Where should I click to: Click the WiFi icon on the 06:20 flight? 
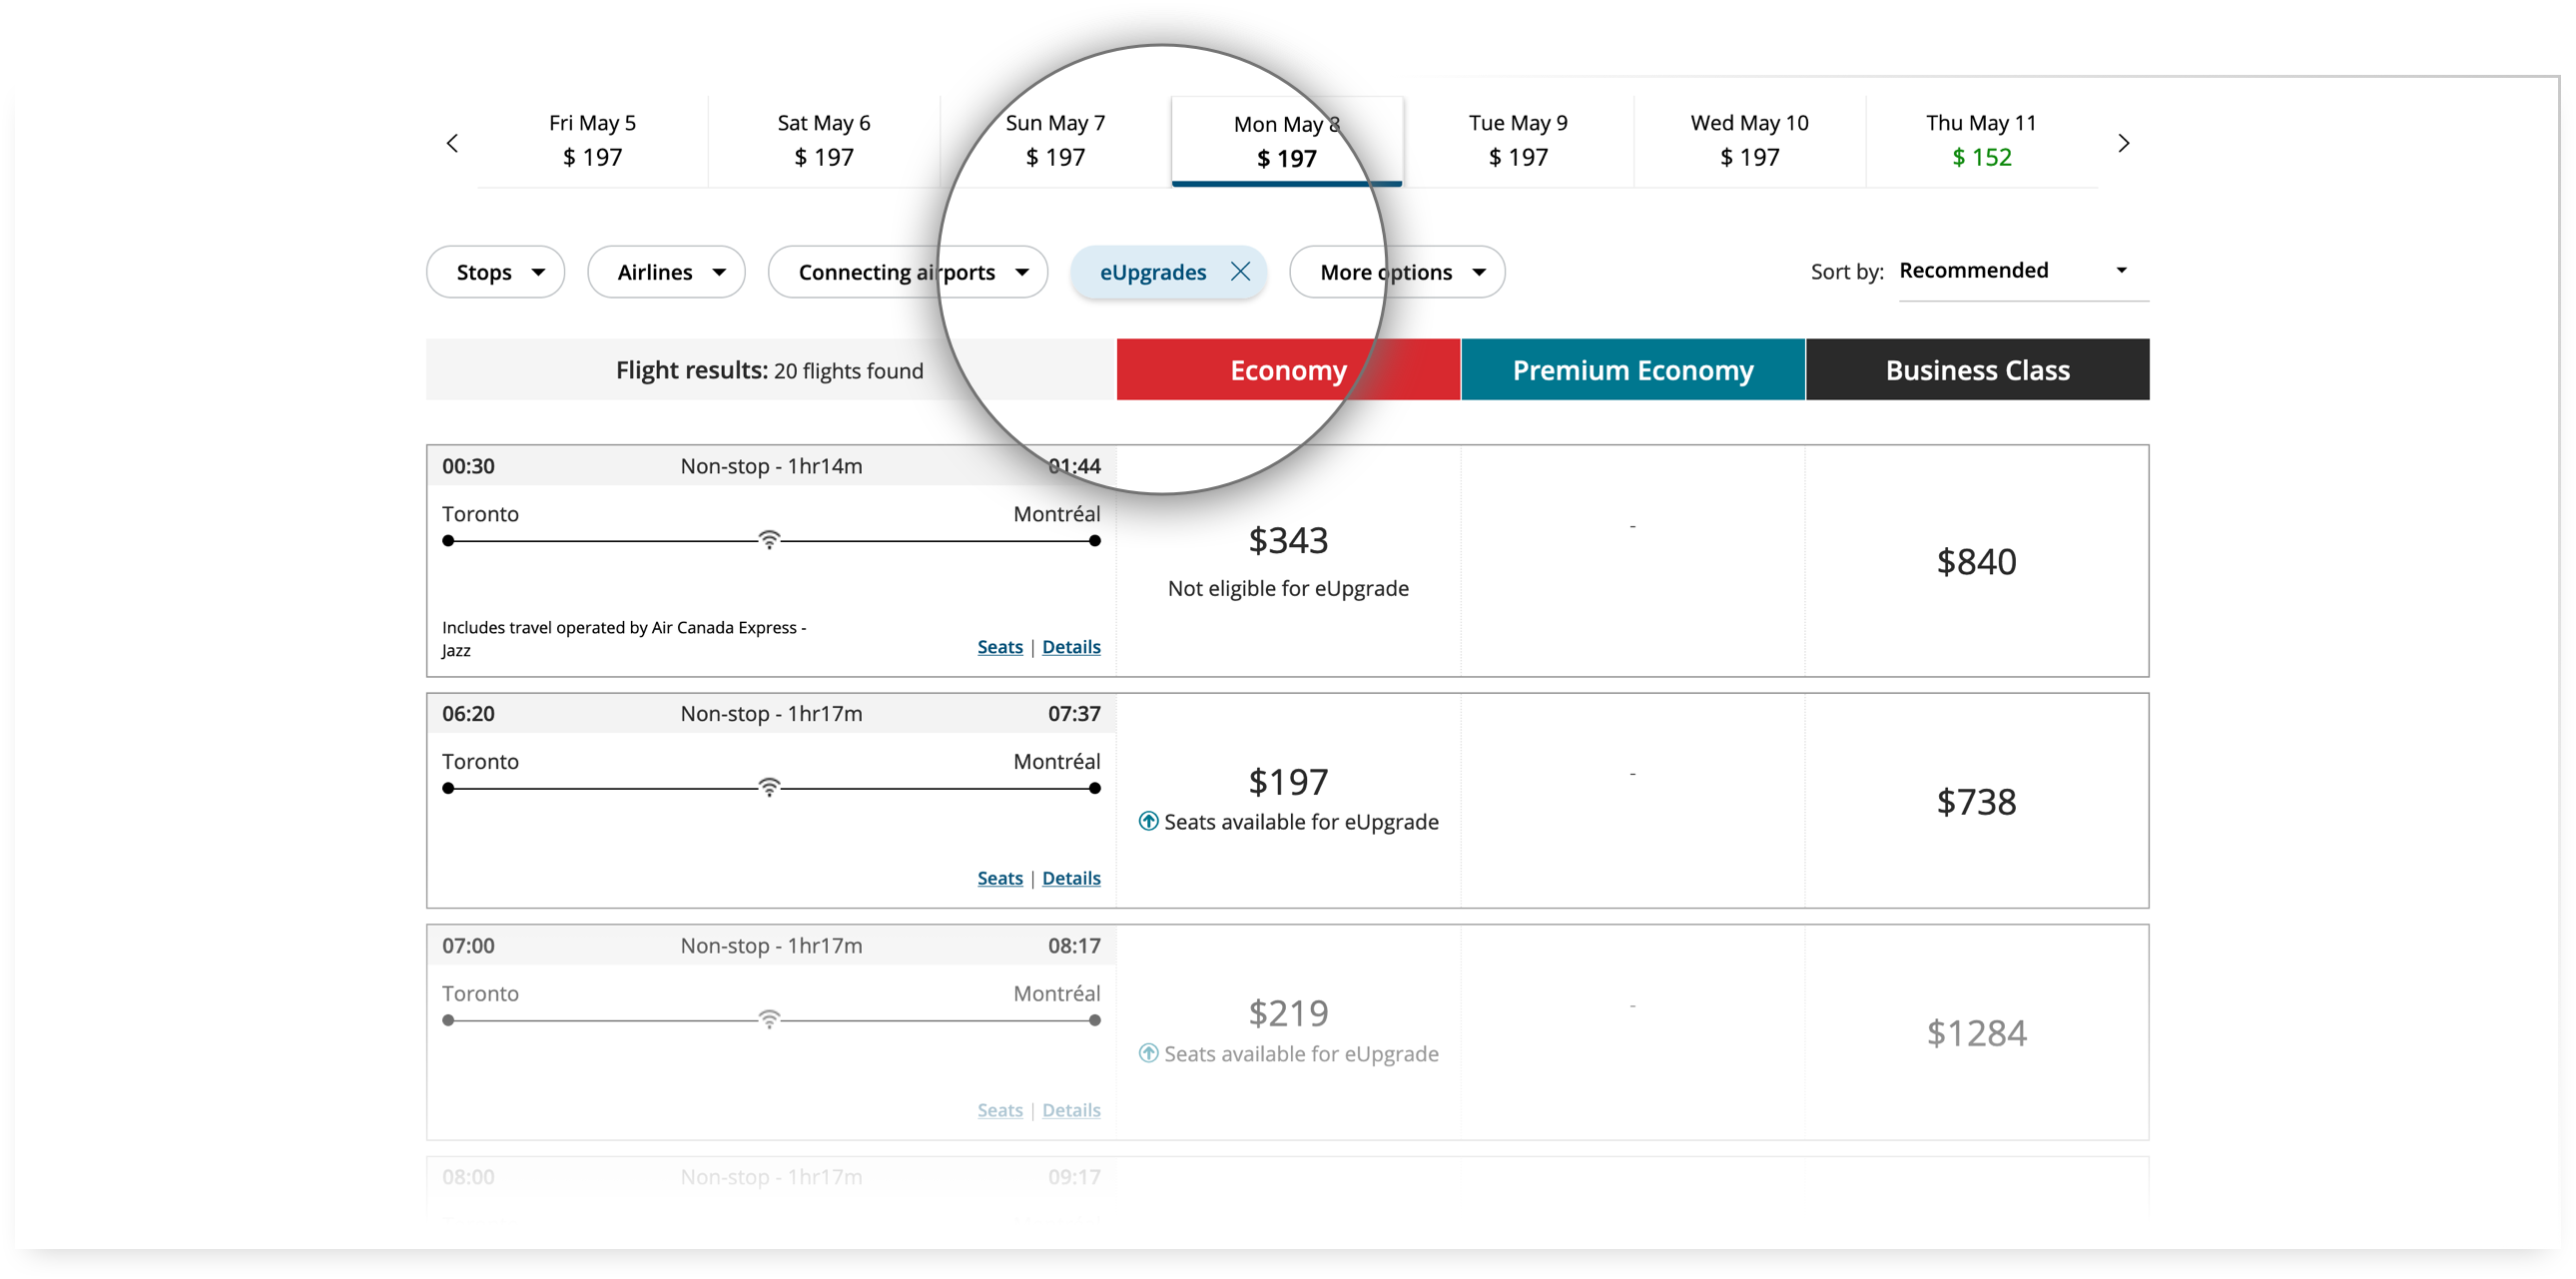click(771, 790)
